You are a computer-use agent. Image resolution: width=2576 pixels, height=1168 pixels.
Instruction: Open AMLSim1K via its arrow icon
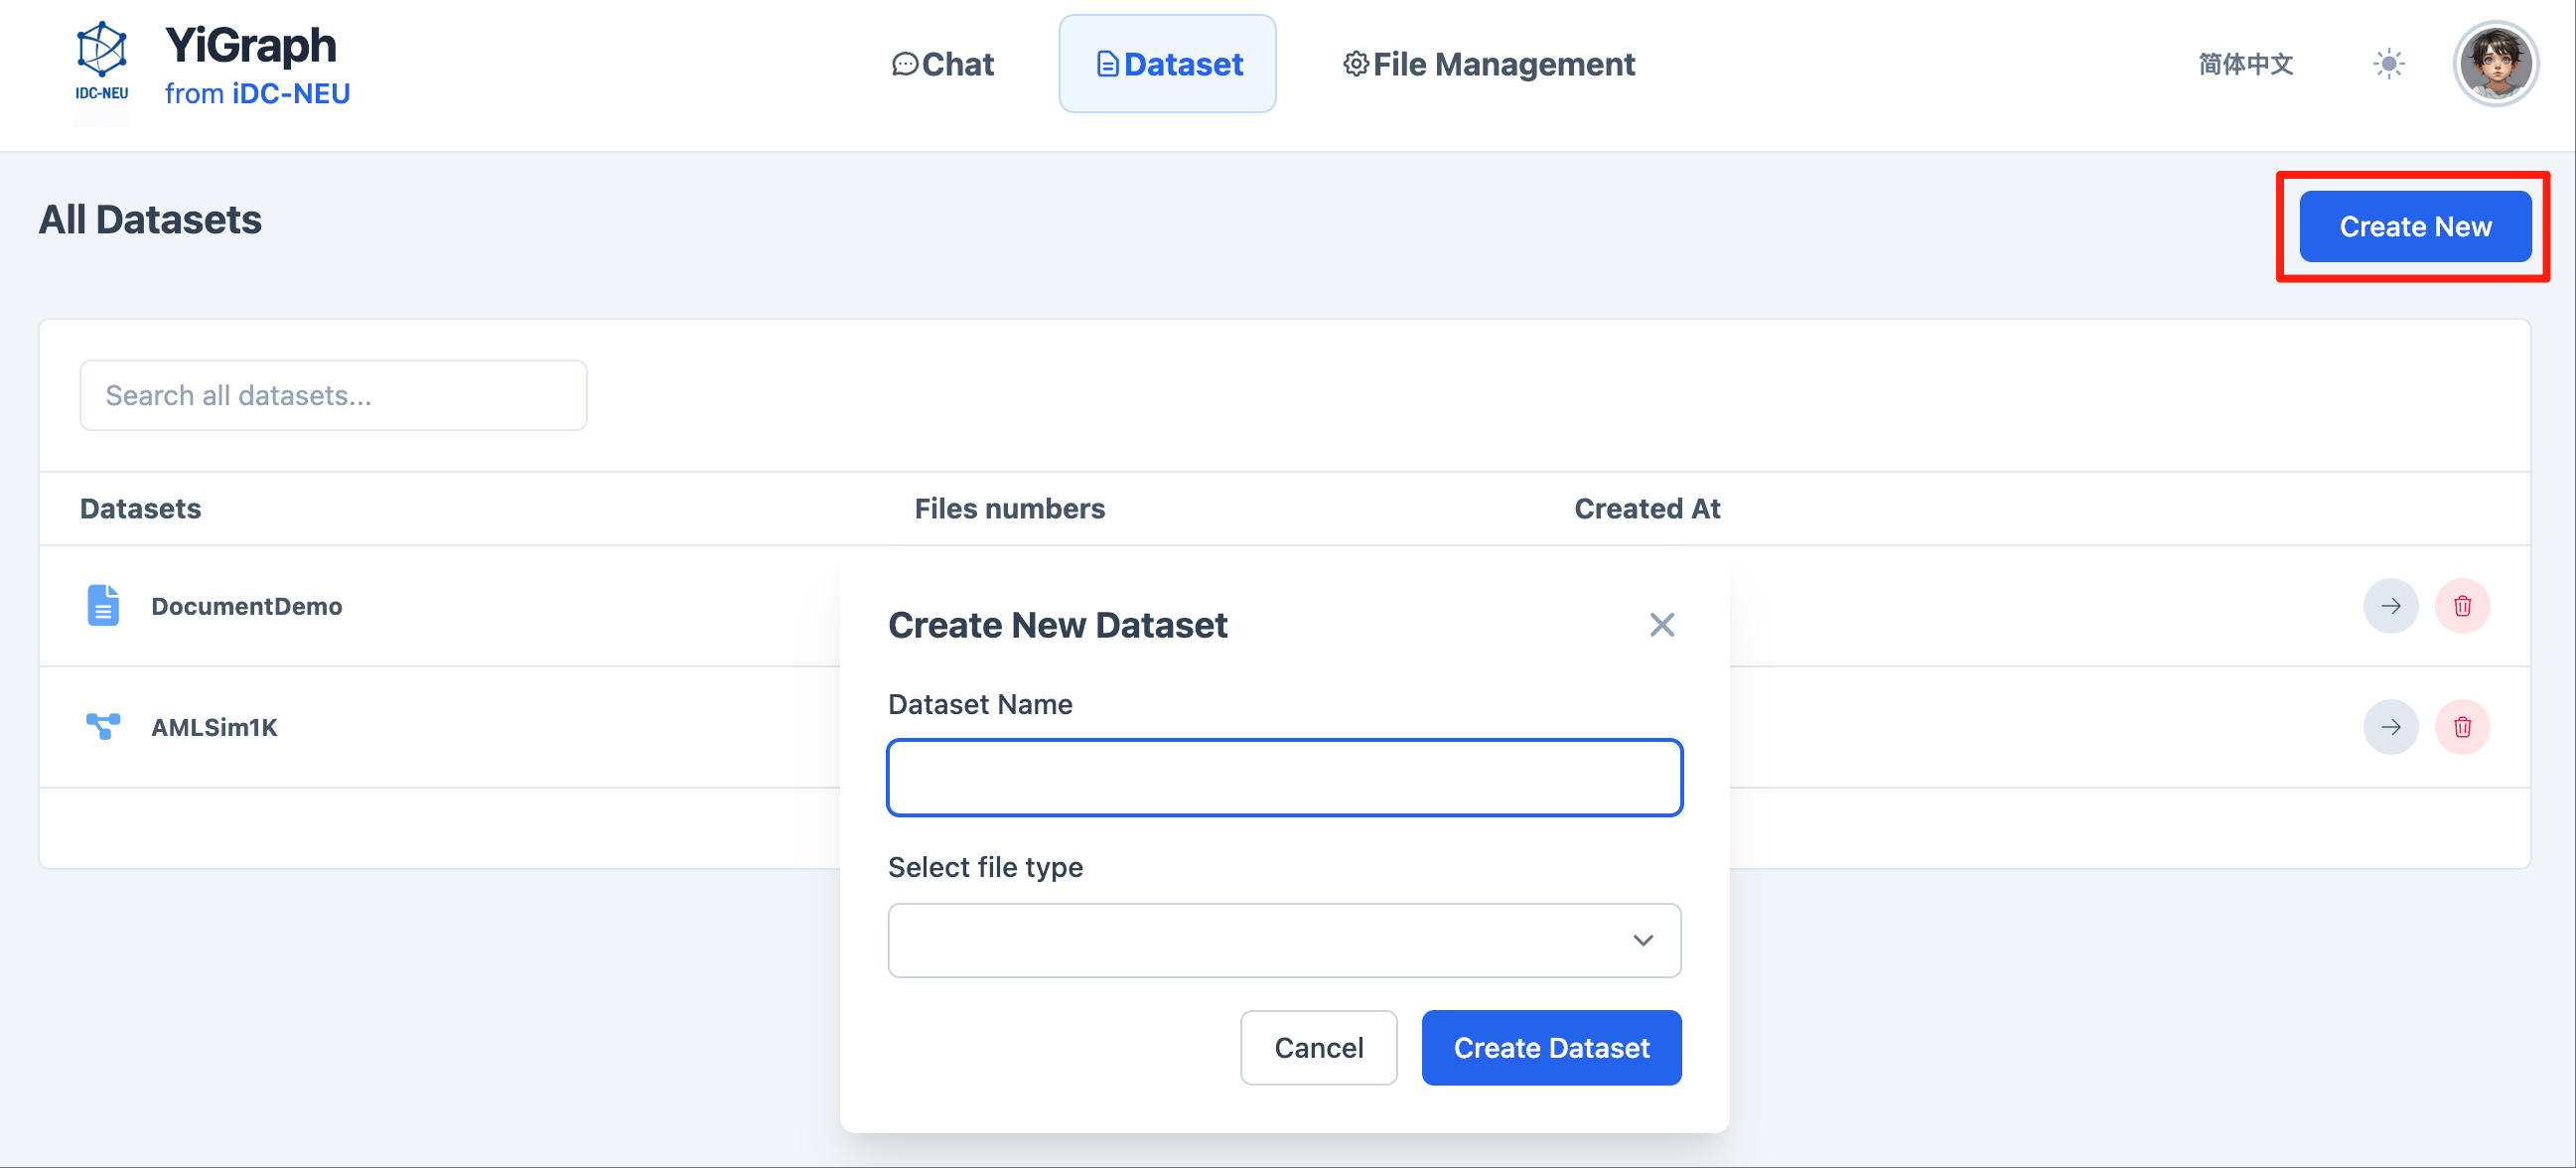[2391, 727]
